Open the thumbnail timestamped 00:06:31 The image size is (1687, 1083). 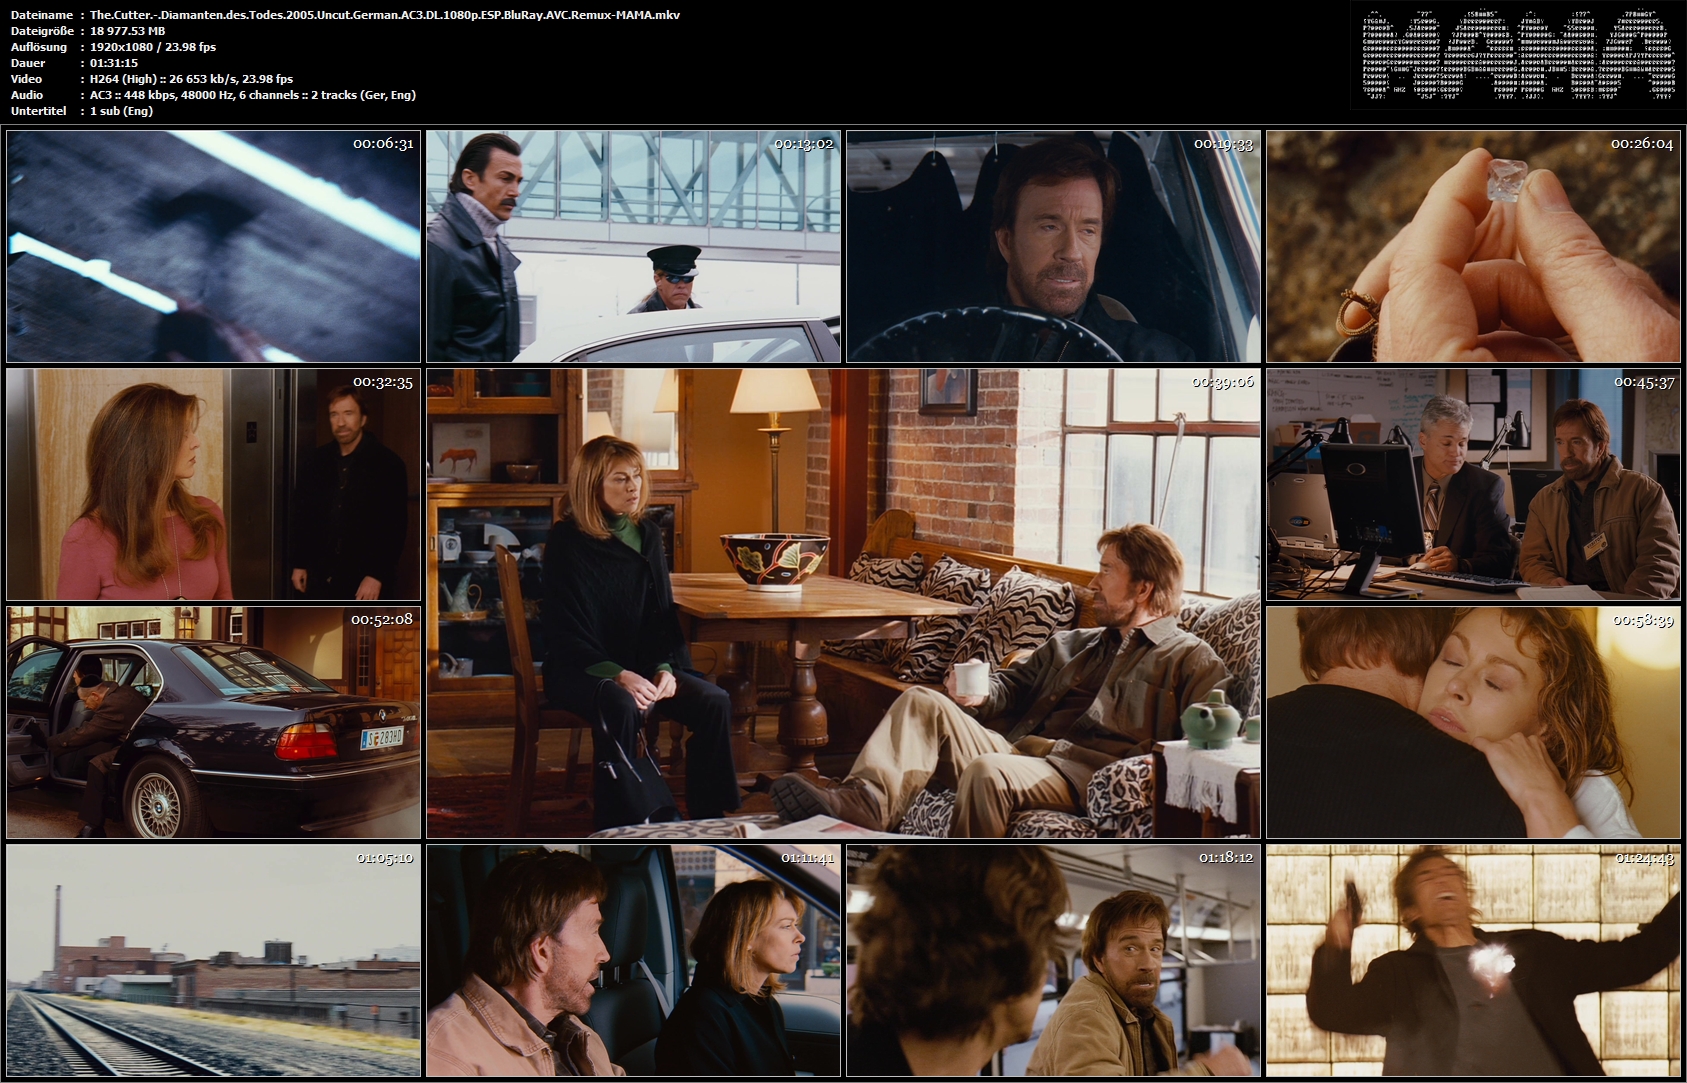coord(213,246)
